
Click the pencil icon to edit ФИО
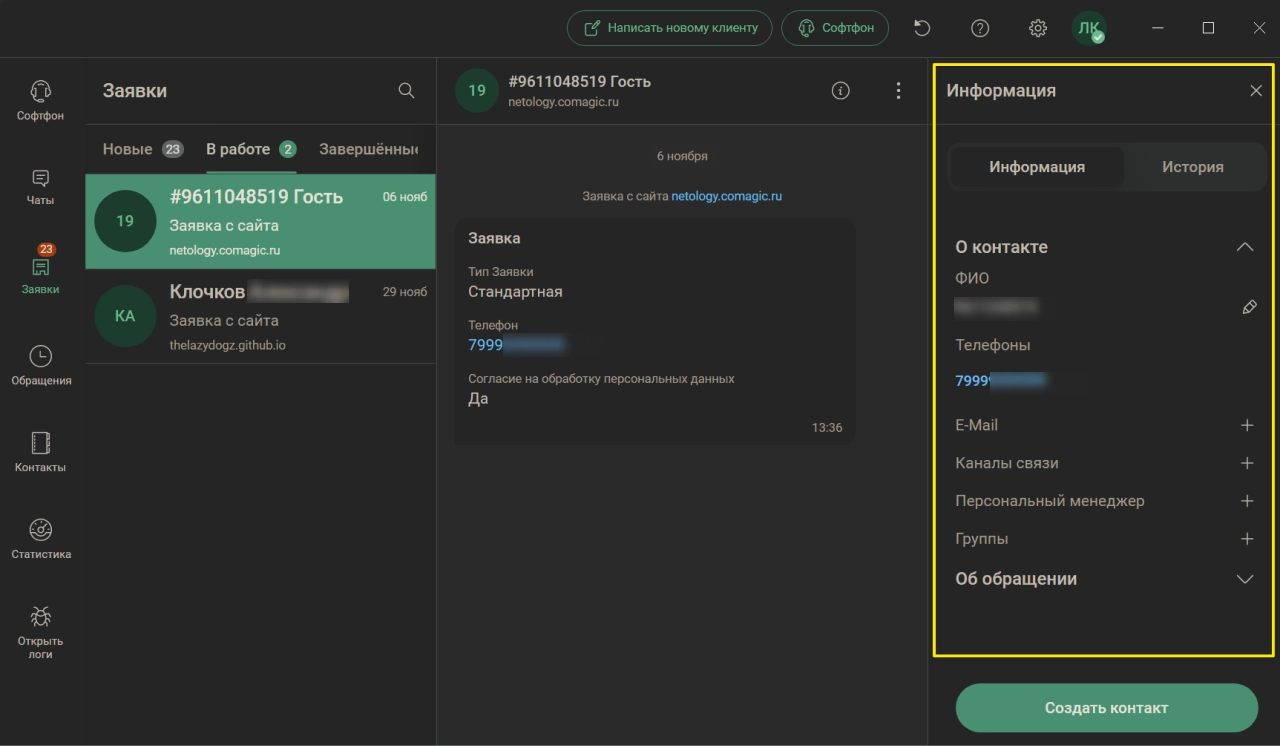click(x=1248, y=308)
